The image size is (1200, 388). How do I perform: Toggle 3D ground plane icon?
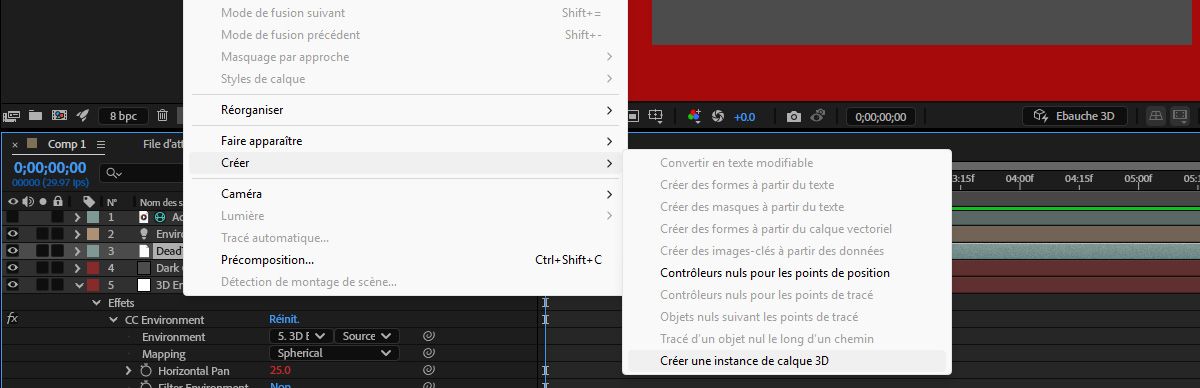tap(1155, 116)
